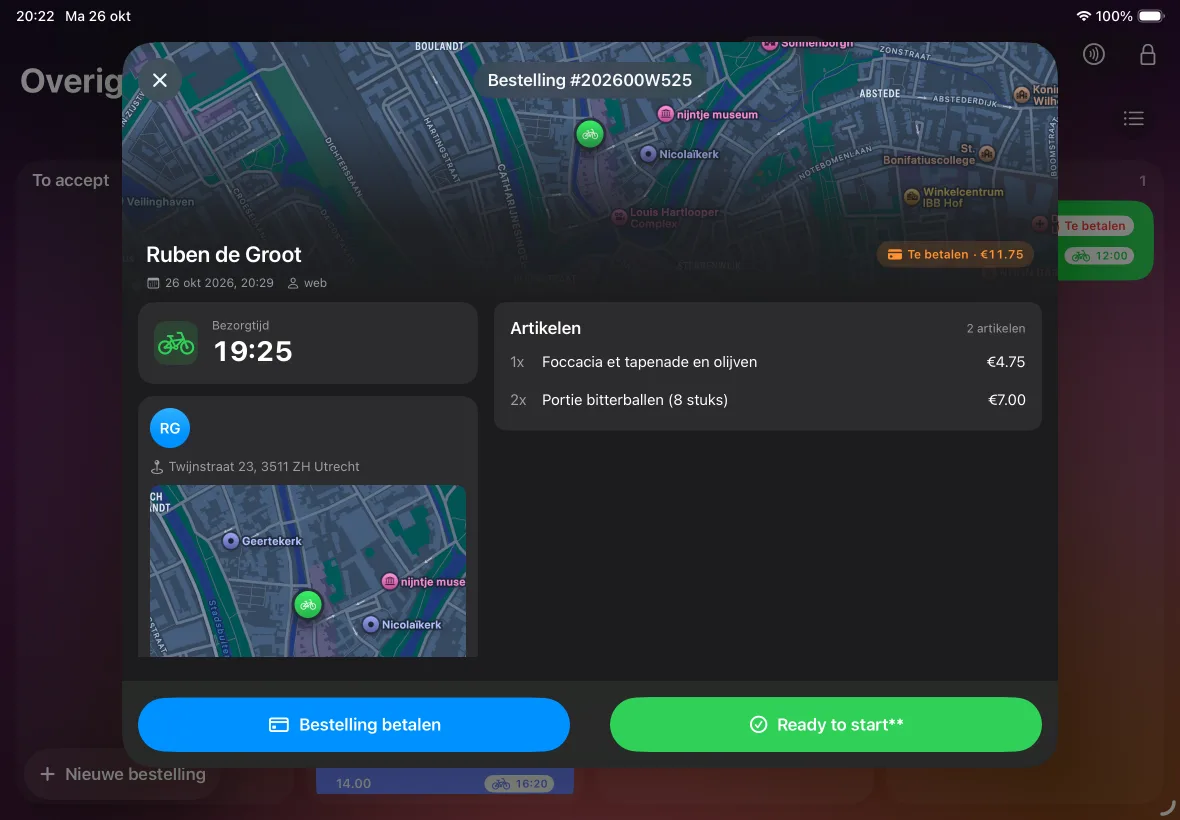Click the location pin icon beside Twijnstraat address
The image size is (1180, 820).
pos(157,466)
